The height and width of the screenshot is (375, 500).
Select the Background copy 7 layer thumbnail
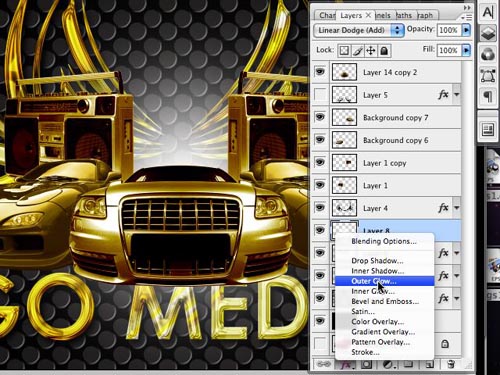click(344, 117)
